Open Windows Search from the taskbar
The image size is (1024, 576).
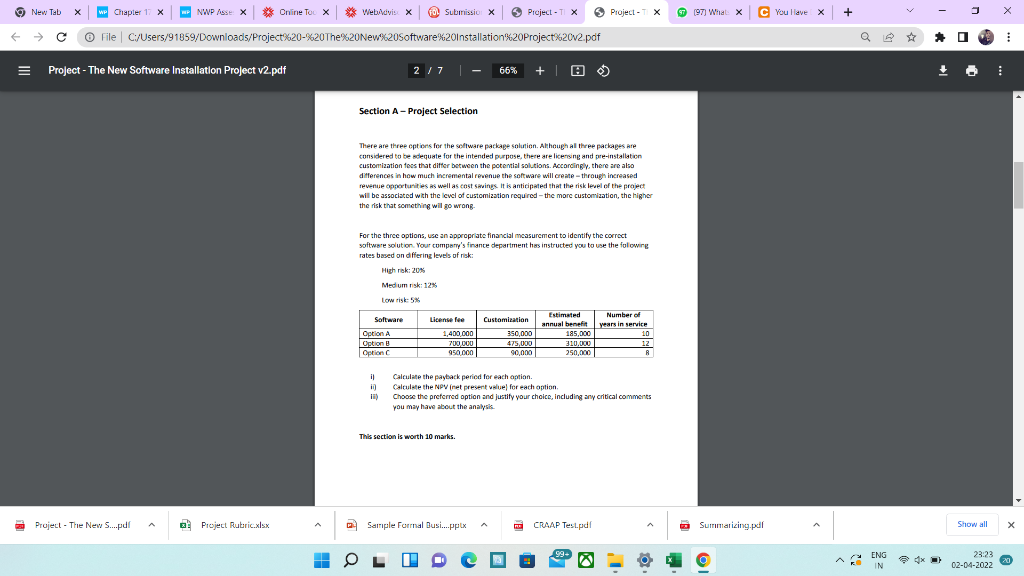coord(350,561)
